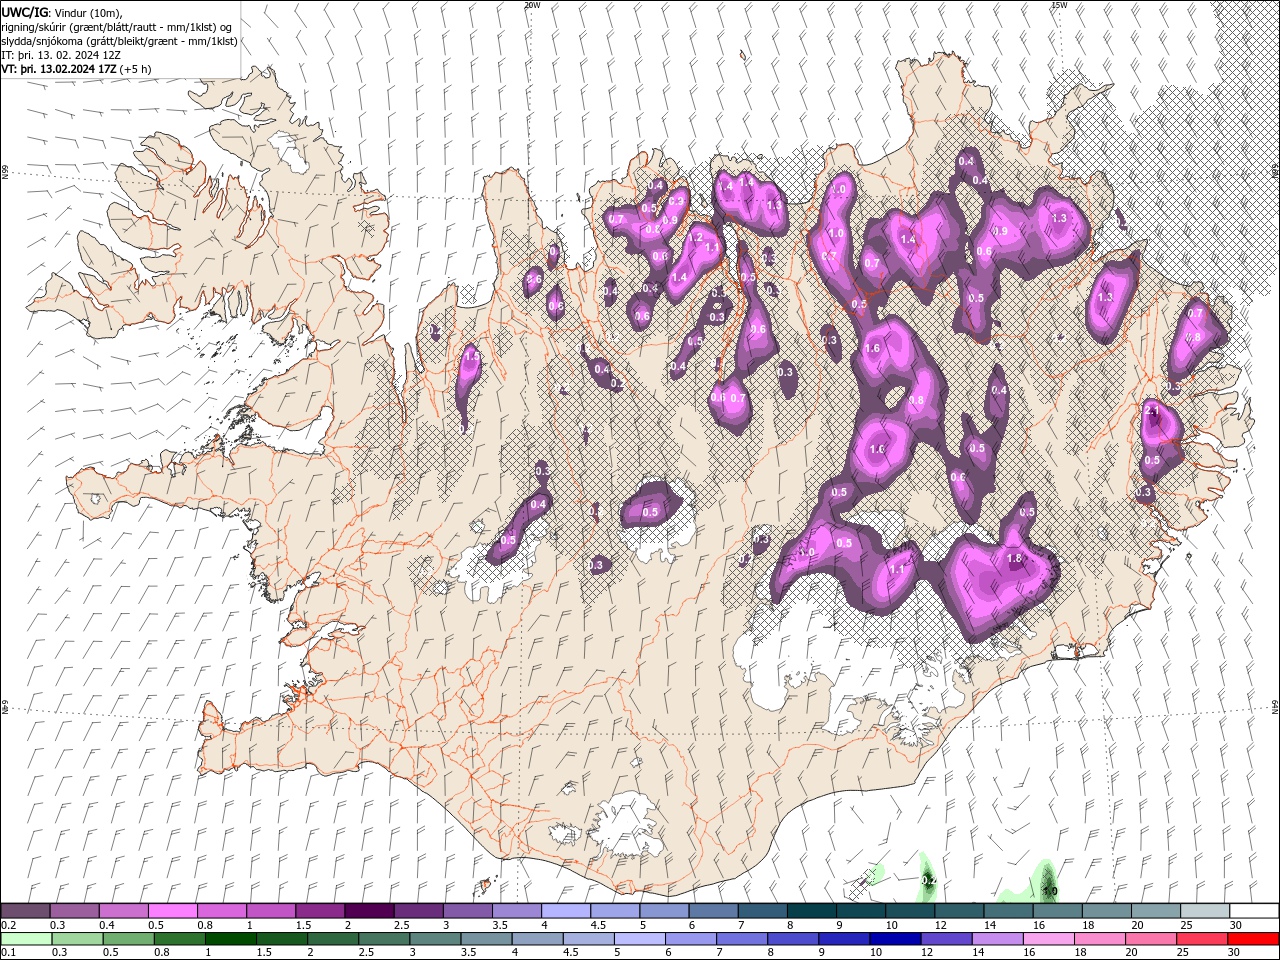Click the initial time line 'IT: þri. 13. 02. 2024 12Z'
The width and height of the screenshot is (1280, 960).
(x=61, y=55)
